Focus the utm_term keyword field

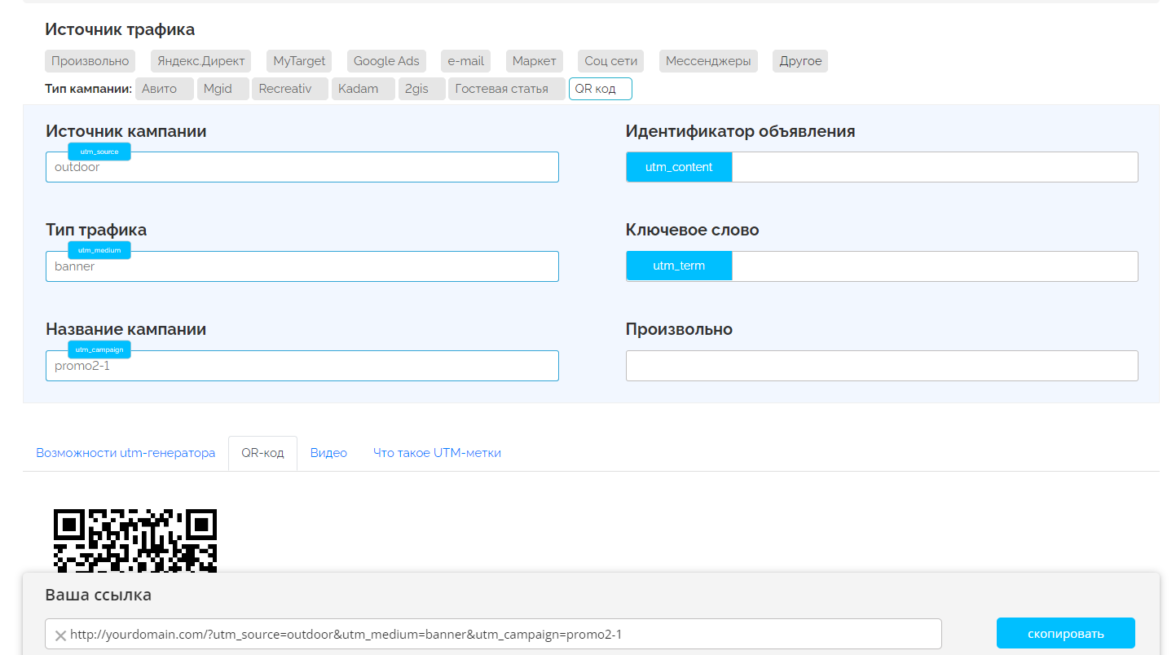(934, 266)
